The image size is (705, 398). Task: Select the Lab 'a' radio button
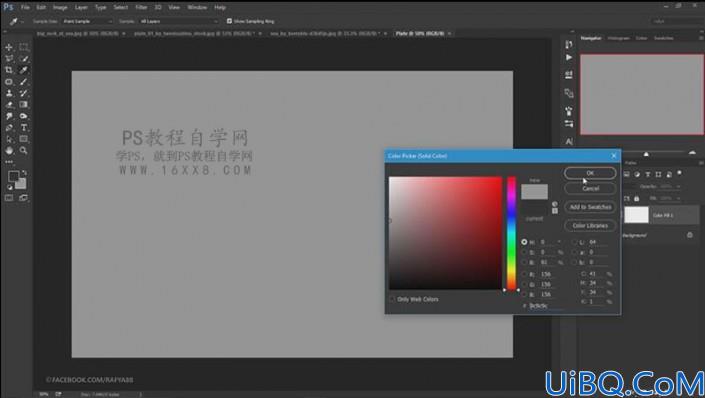[x=575, y=252]
